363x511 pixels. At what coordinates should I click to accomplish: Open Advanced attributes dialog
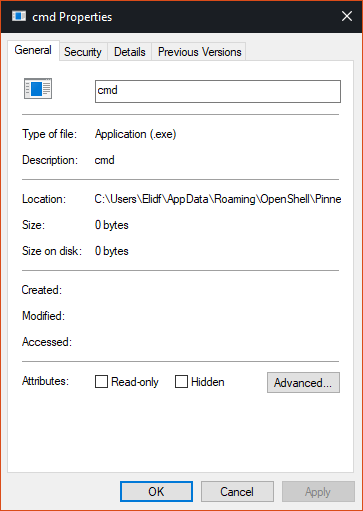(x=303, y=383)
